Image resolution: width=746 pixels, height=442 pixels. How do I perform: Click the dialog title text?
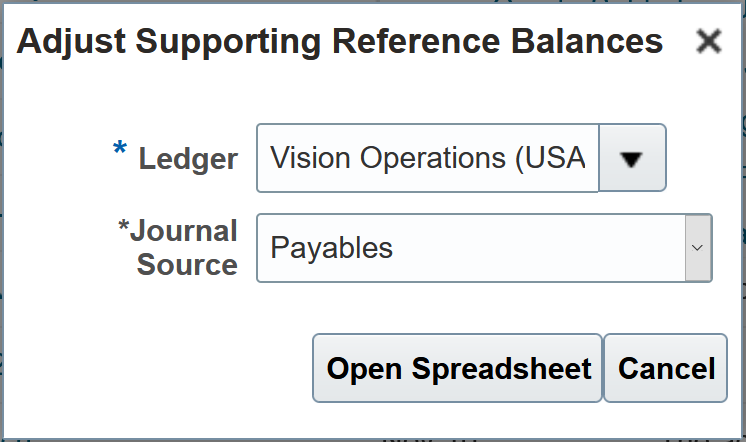coord(340,42)
